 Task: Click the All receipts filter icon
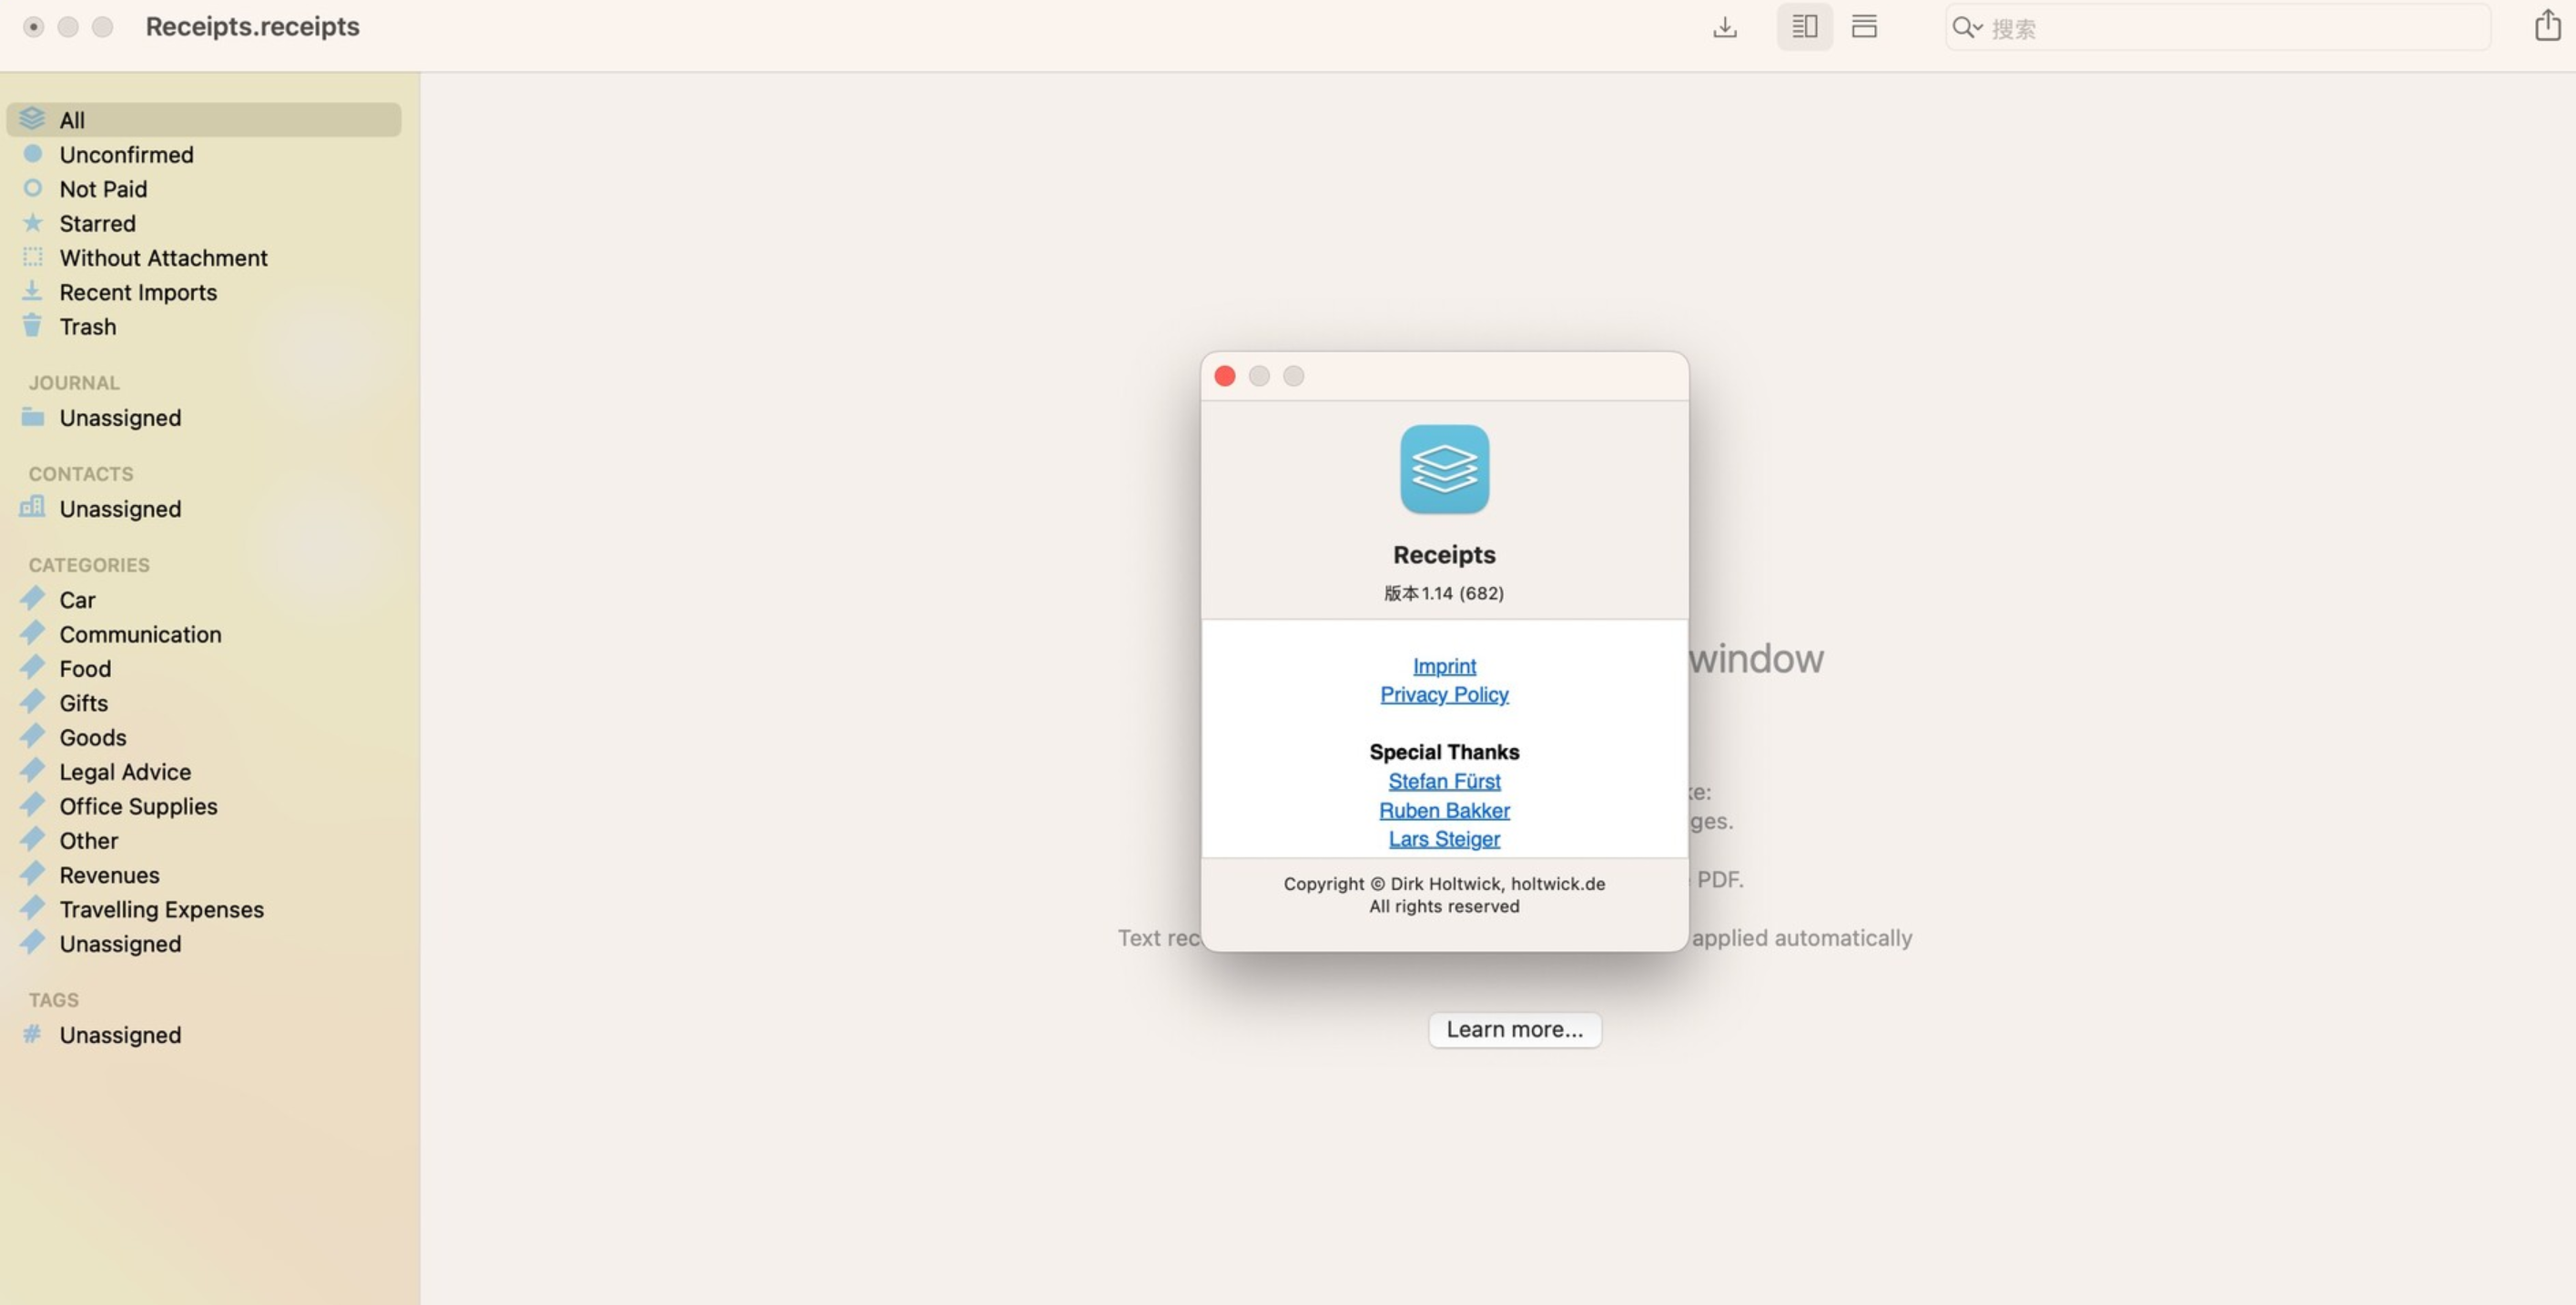32,118
